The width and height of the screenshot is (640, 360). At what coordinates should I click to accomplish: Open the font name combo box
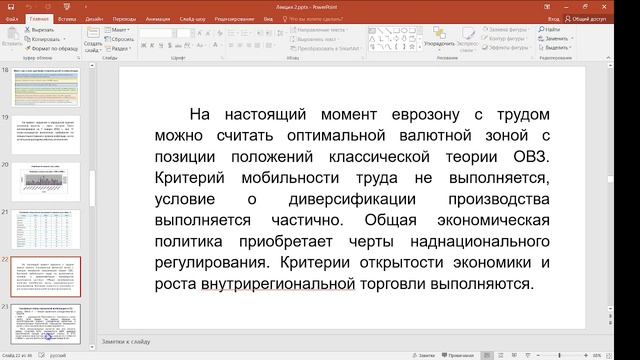coord(158,33)
